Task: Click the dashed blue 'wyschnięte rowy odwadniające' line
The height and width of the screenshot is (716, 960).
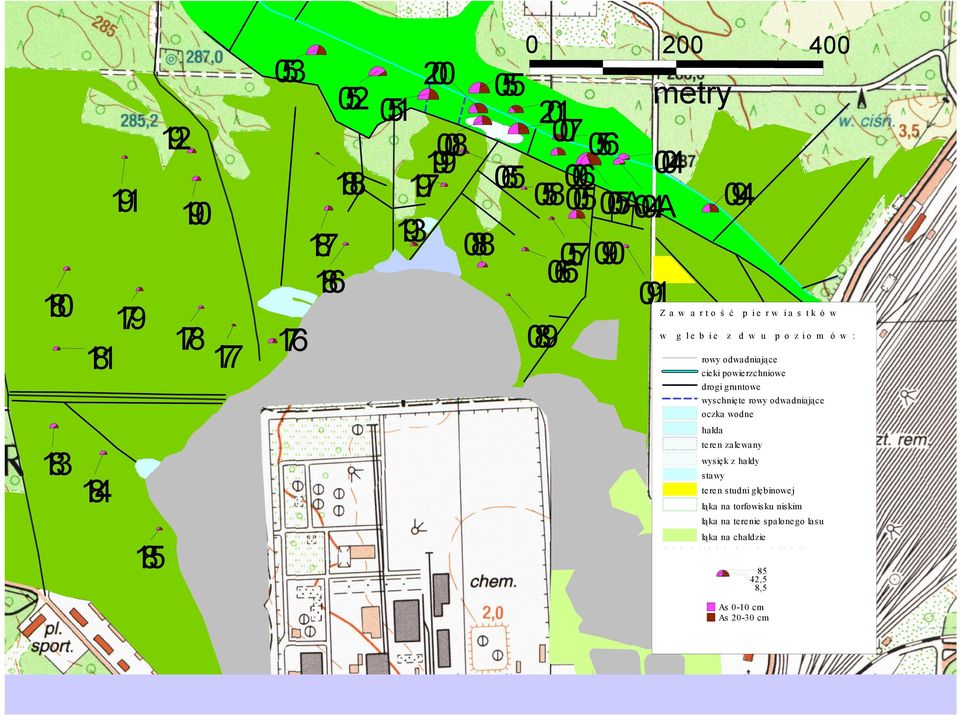Action: [x=680, y=399]
